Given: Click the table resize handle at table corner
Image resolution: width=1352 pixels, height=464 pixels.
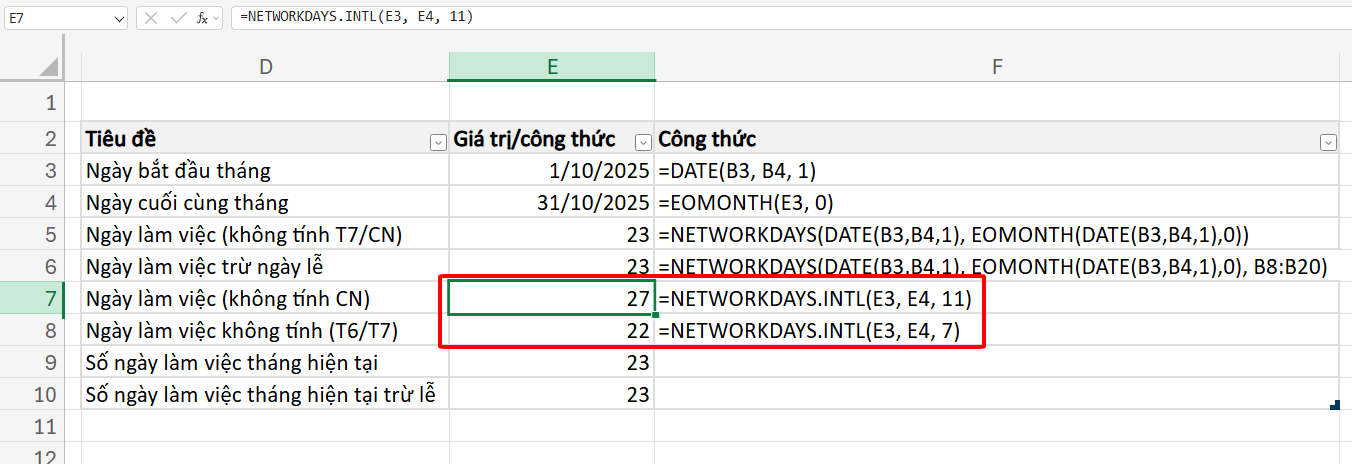Looking at the screenshot, I should pos(1335,405).
